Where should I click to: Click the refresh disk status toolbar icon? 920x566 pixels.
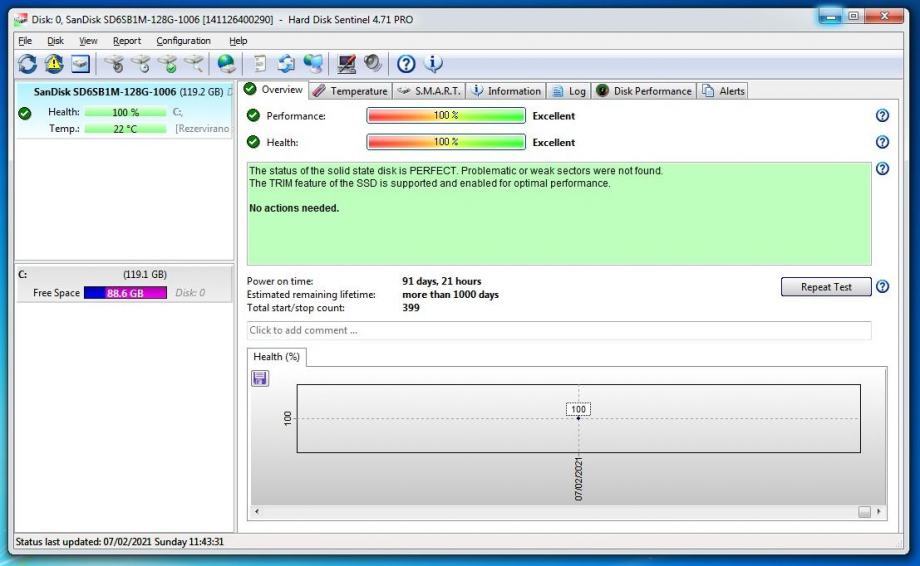coord(27,63)
